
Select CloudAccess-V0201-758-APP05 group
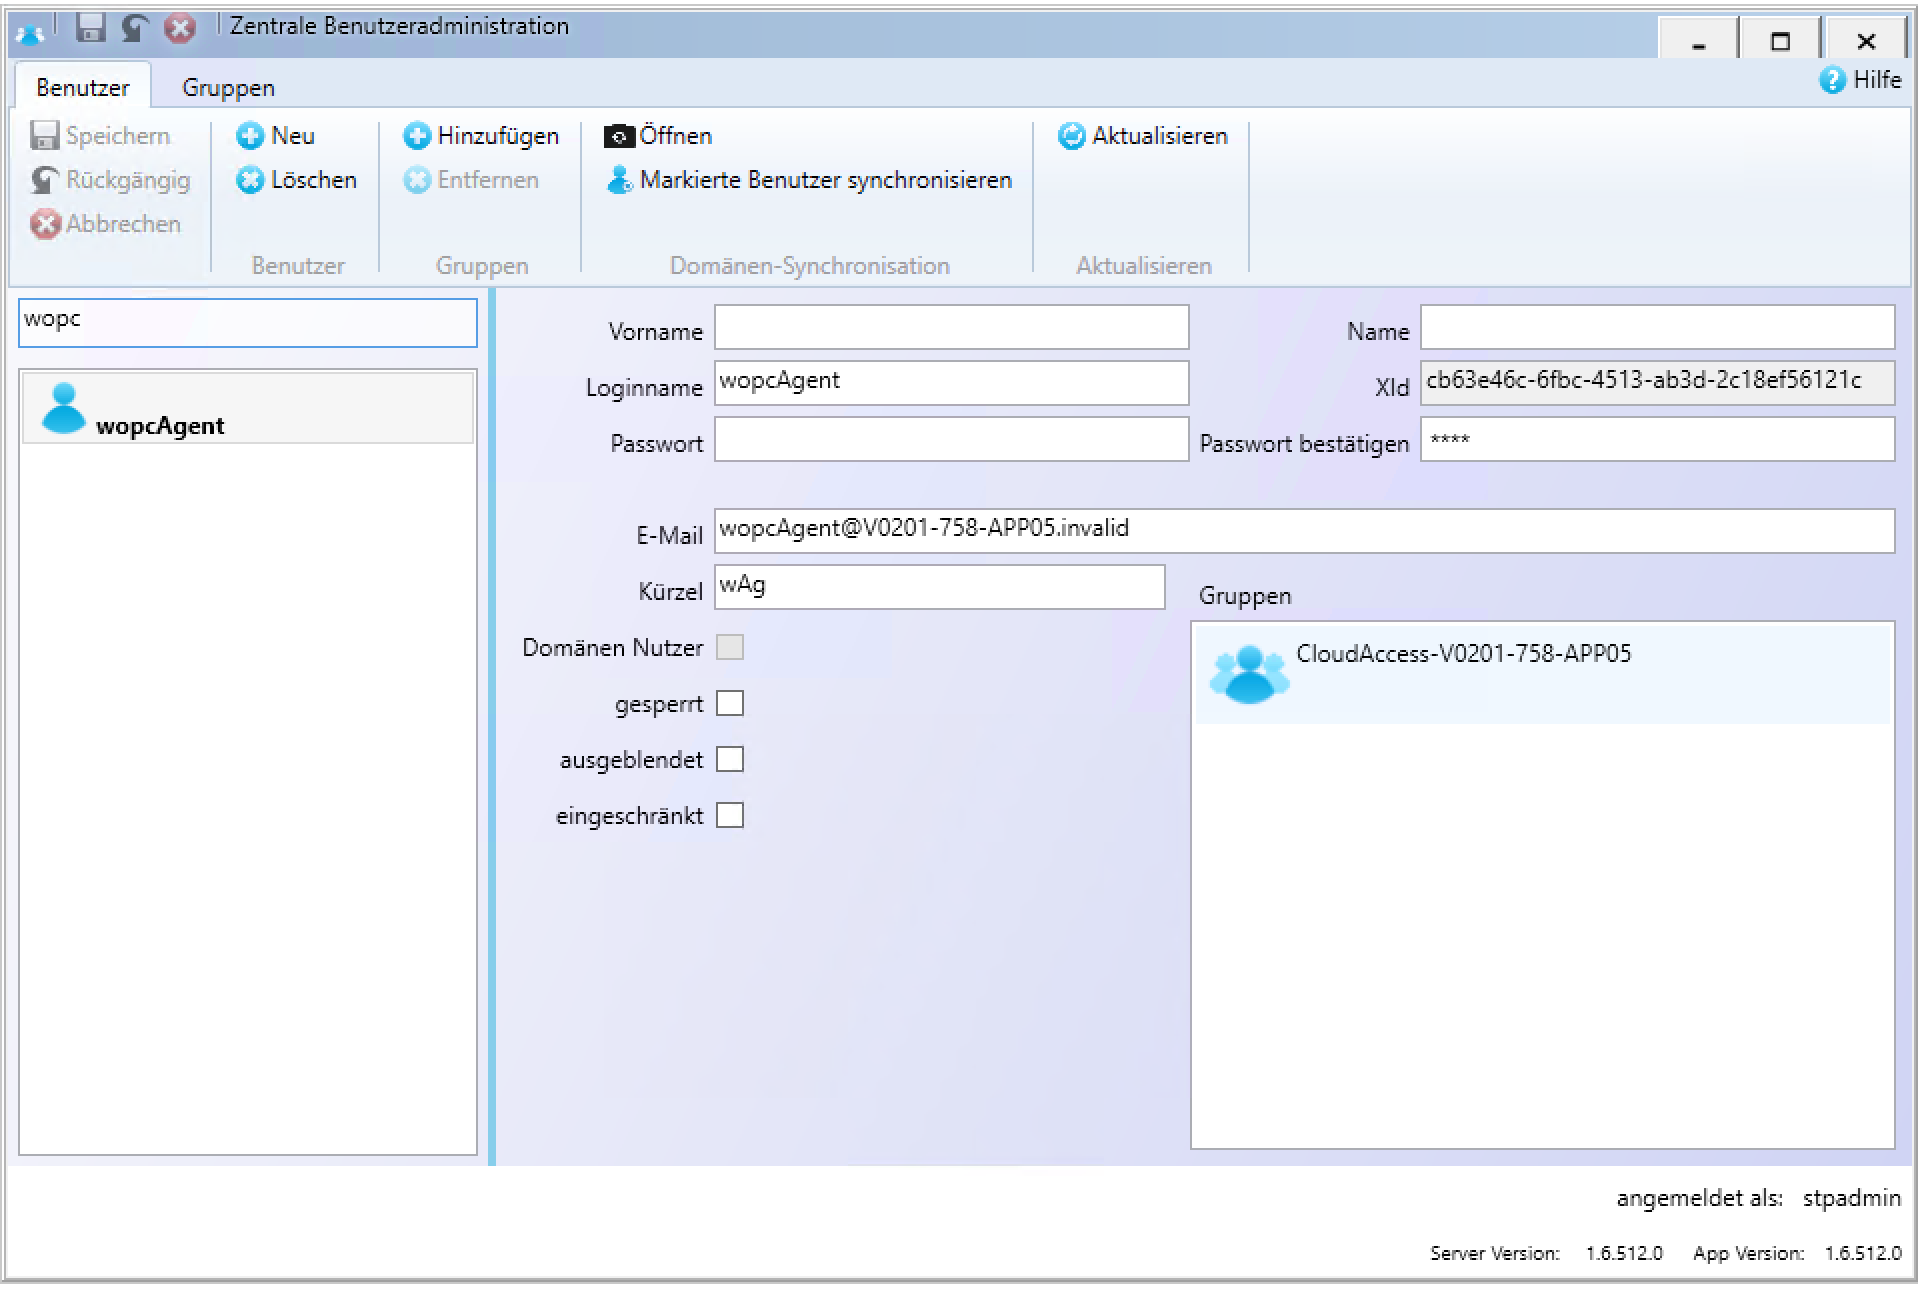coord(1543,674)
